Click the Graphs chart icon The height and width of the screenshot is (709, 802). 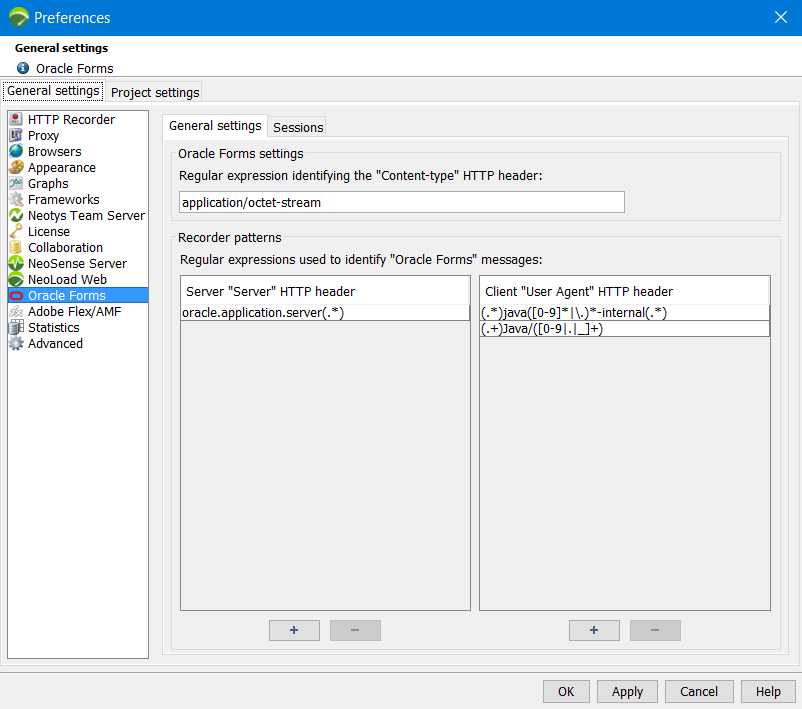pyautogui.click(x=16, y=183)
